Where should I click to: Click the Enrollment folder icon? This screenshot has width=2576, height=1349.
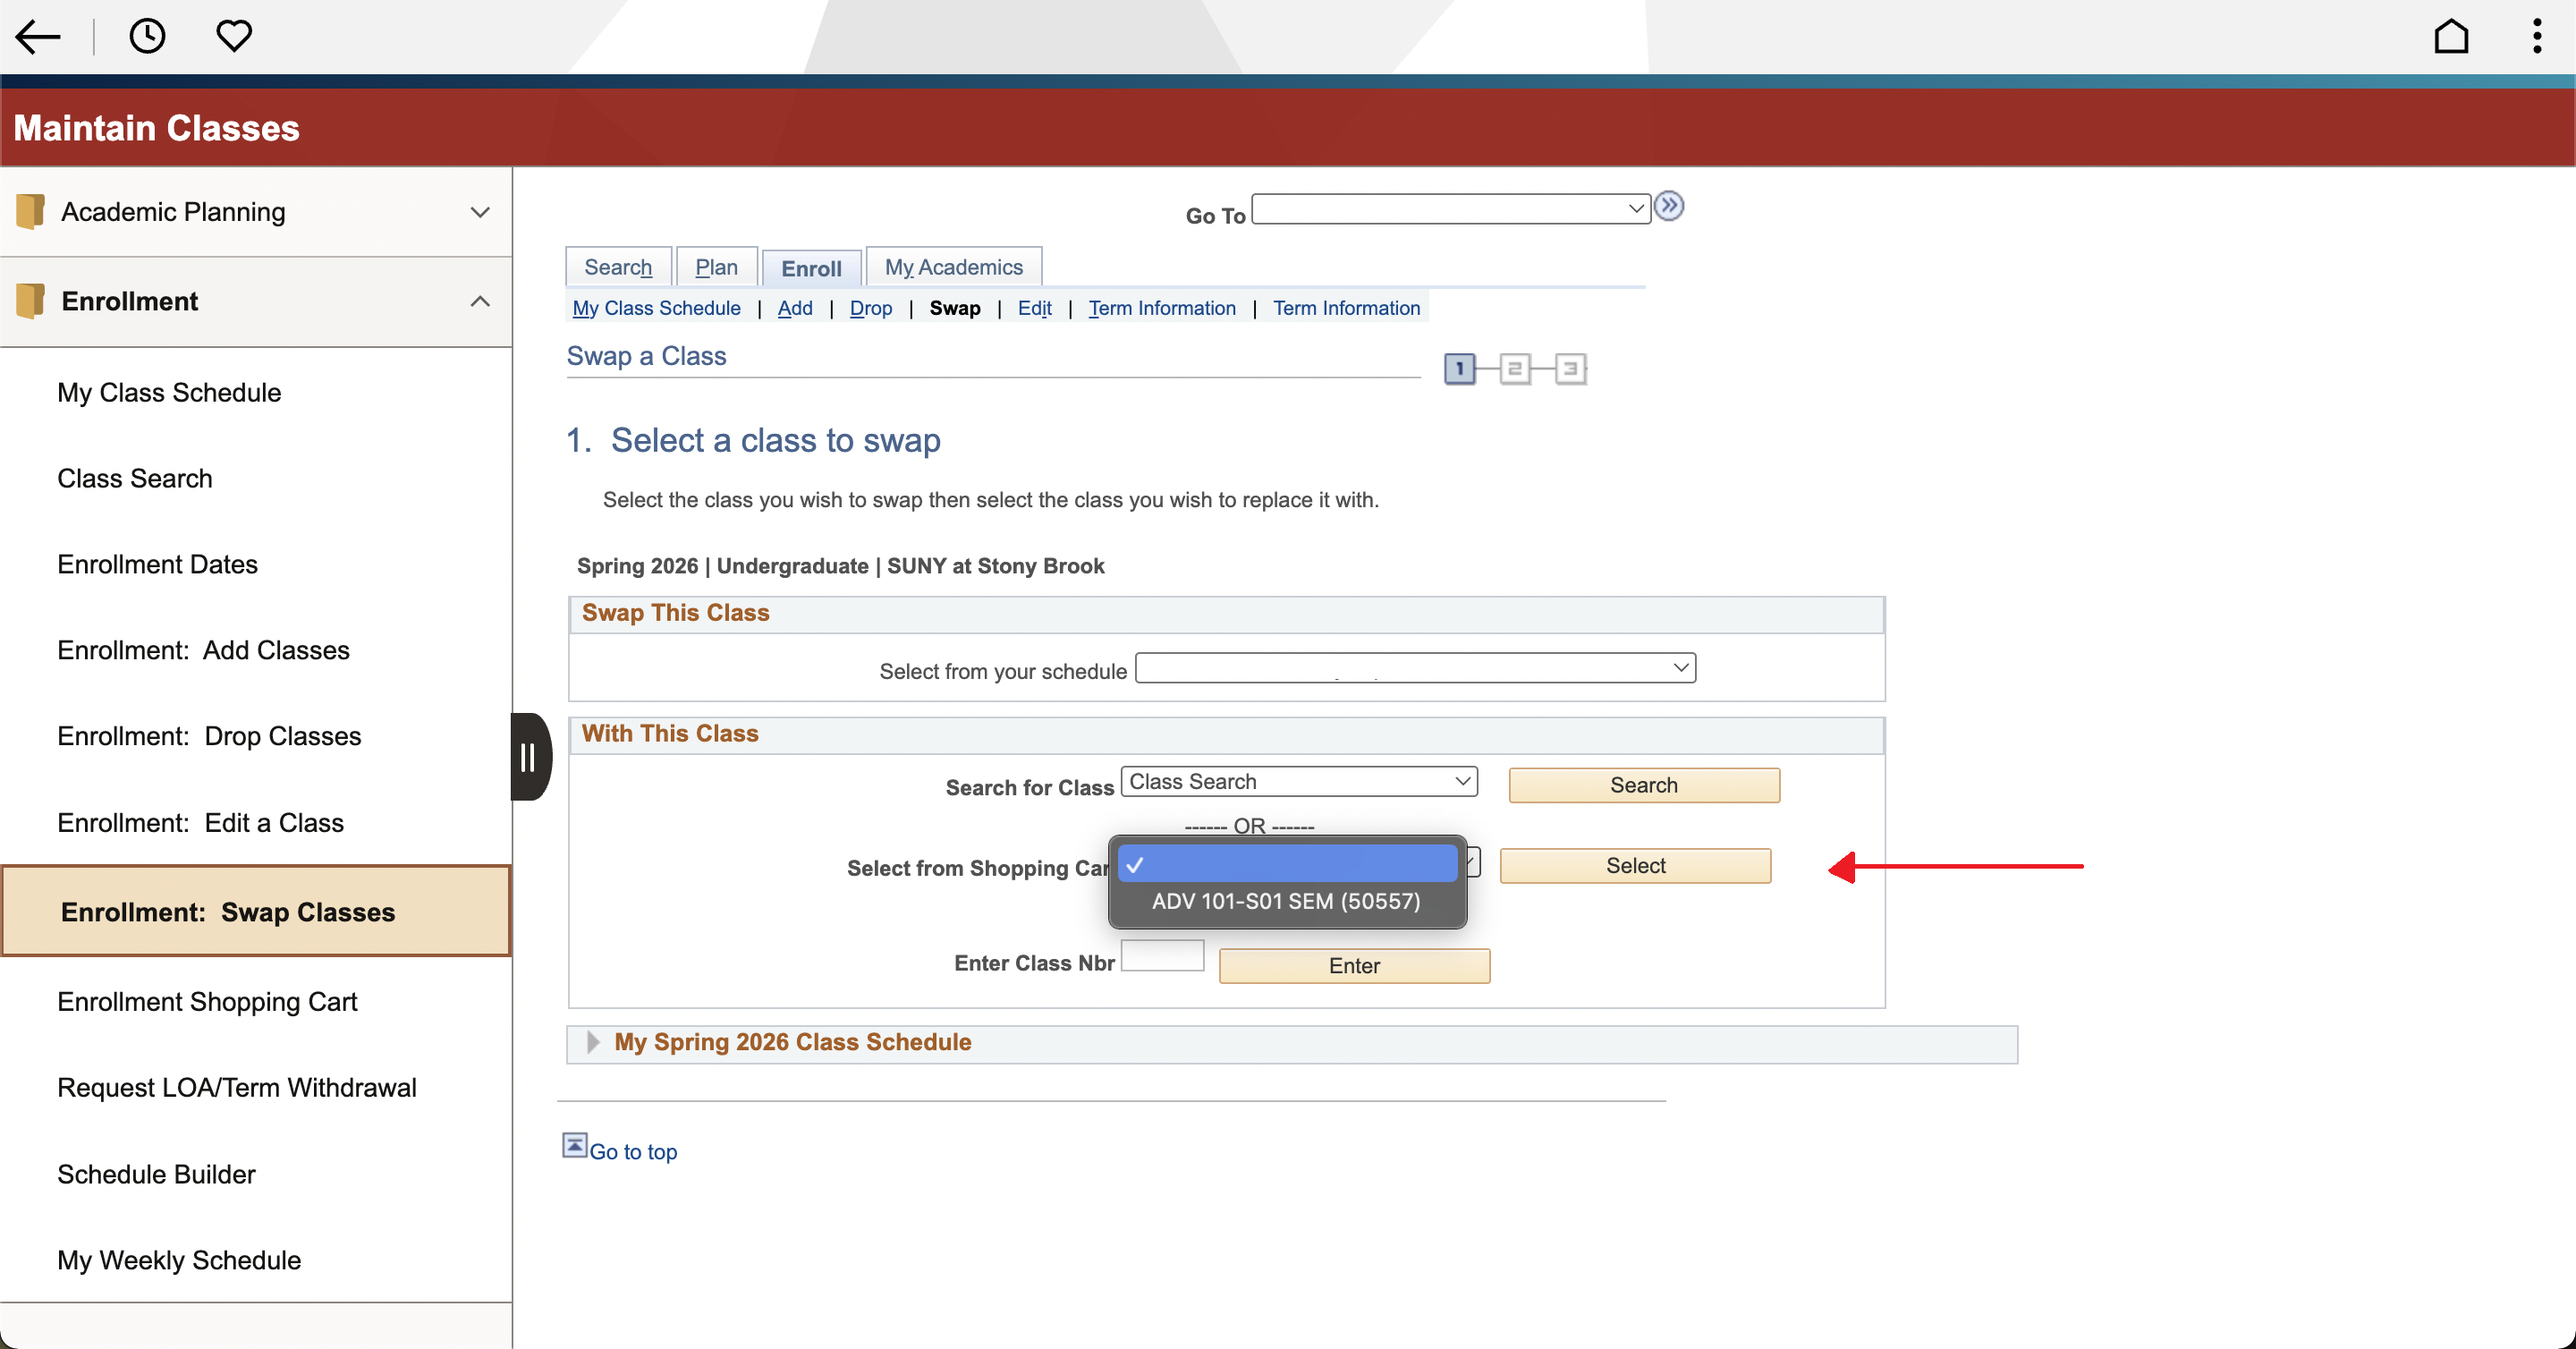pos(30,301)
